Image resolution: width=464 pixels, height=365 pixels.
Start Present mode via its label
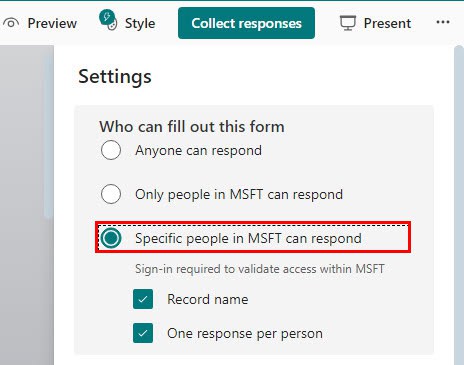tap(387, 23)
